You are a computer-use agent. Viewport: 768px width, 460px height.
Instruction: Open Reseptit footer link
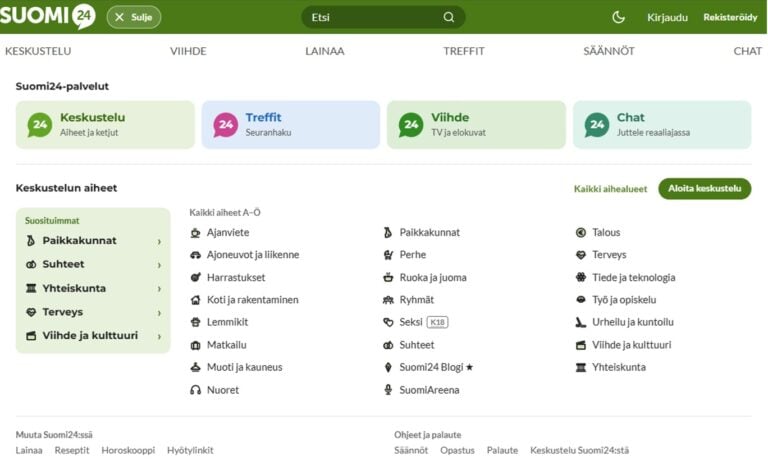72,450
